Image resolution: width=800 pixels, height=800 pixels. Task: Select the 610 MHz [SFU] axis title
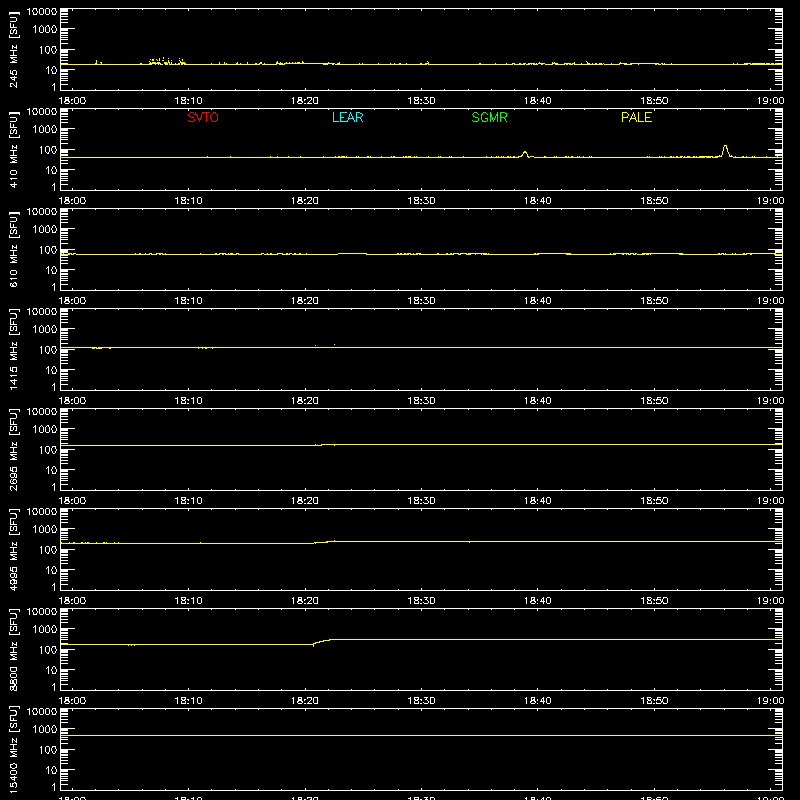click(13, 249)
